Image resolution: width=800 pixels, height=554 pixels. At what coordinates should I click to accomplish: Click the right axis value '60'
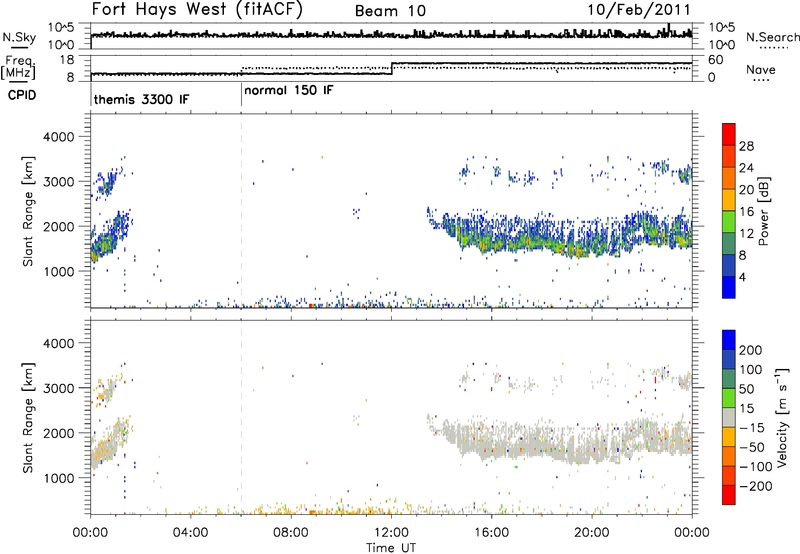pyautogui.click(x=716, y=60)
